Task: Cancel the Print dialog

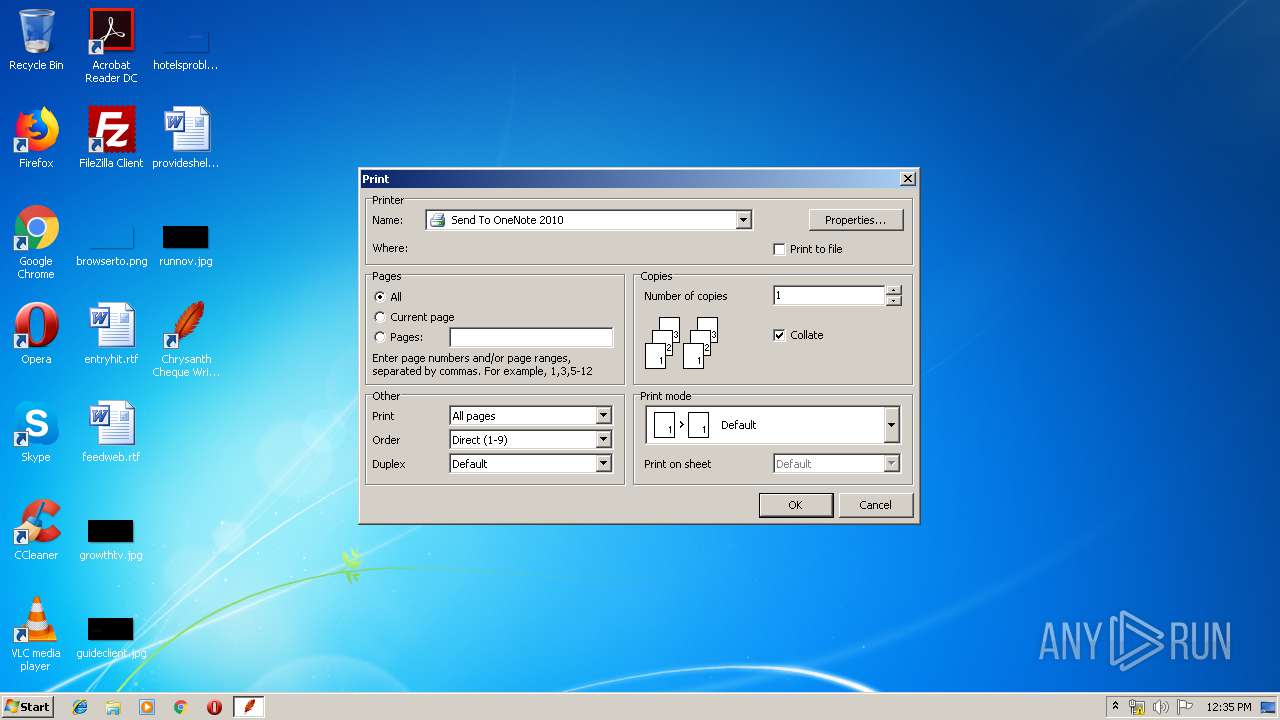Action: (876, 505)
